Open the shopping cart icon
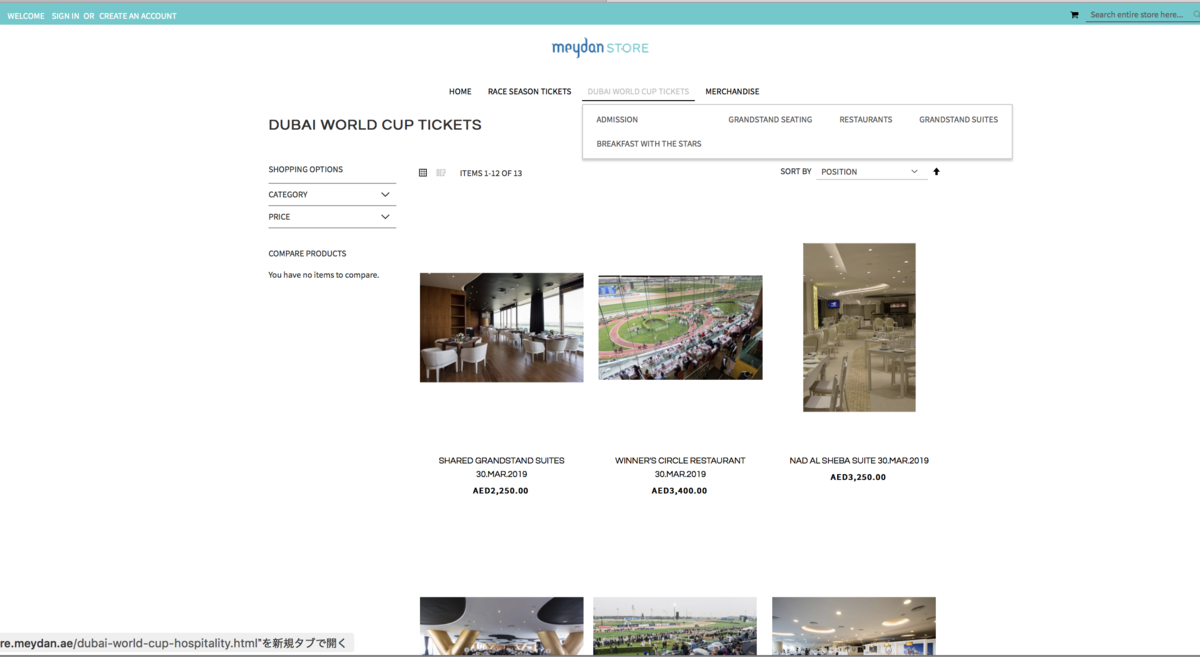This screenshot has height=657, width=1200. coord(1074,15)
